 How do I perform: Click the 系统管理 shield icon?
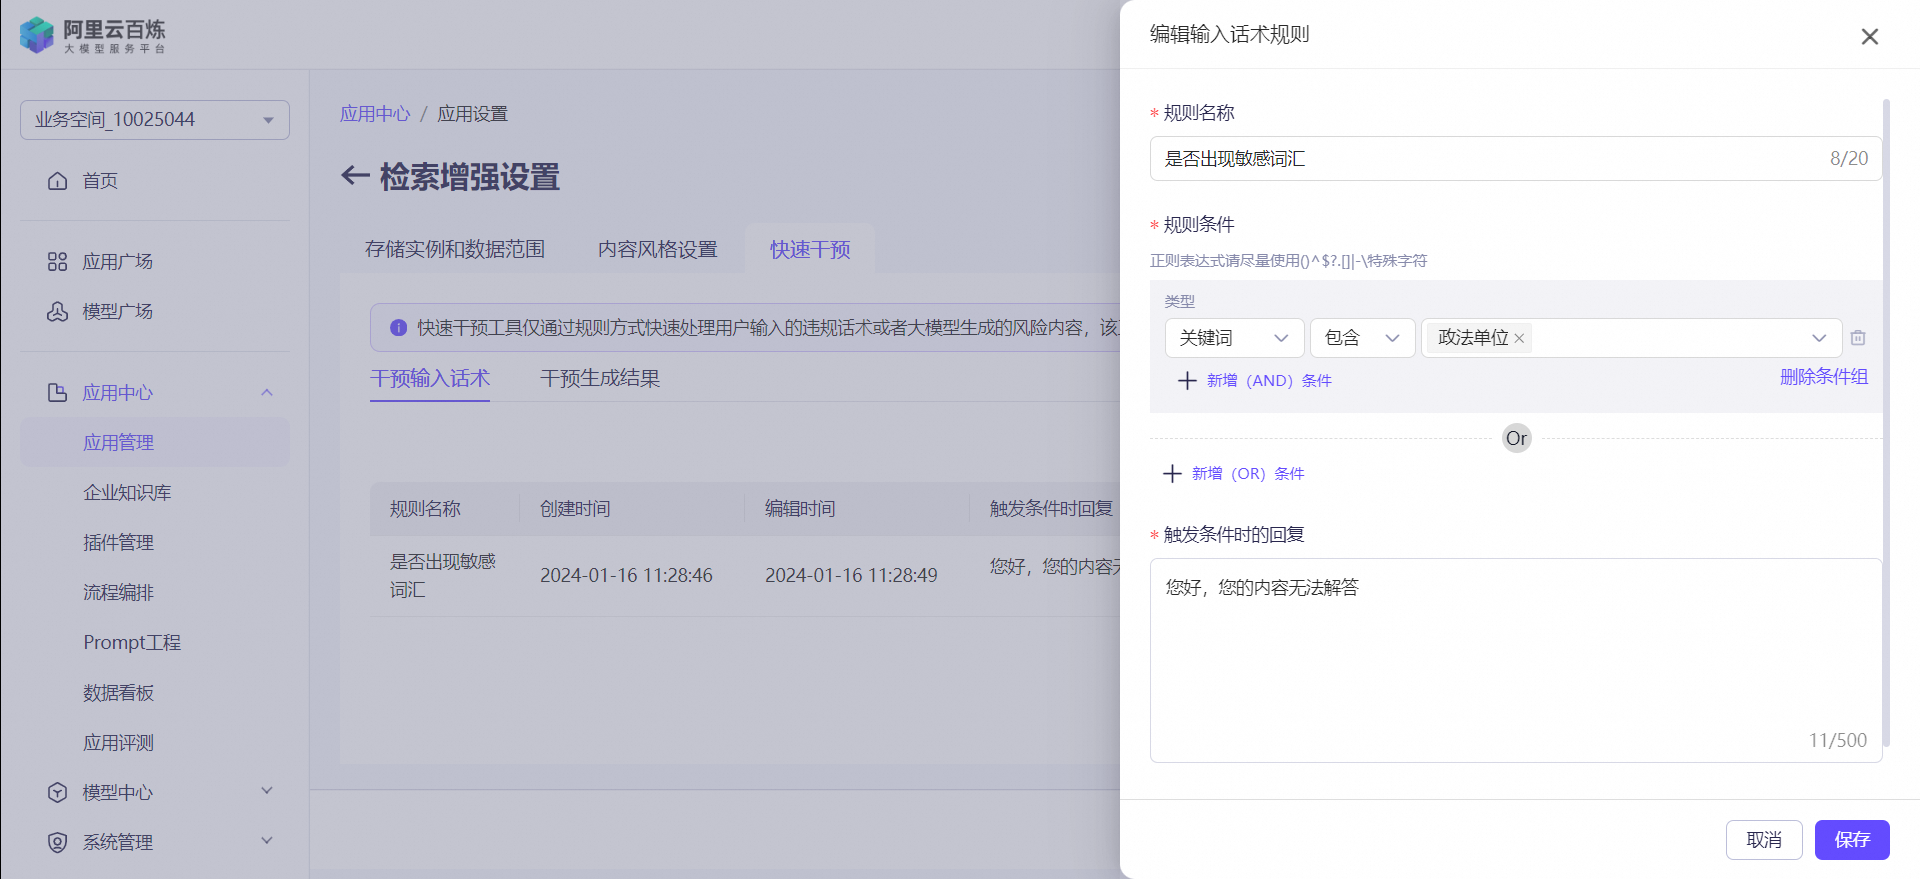point(58,843)
